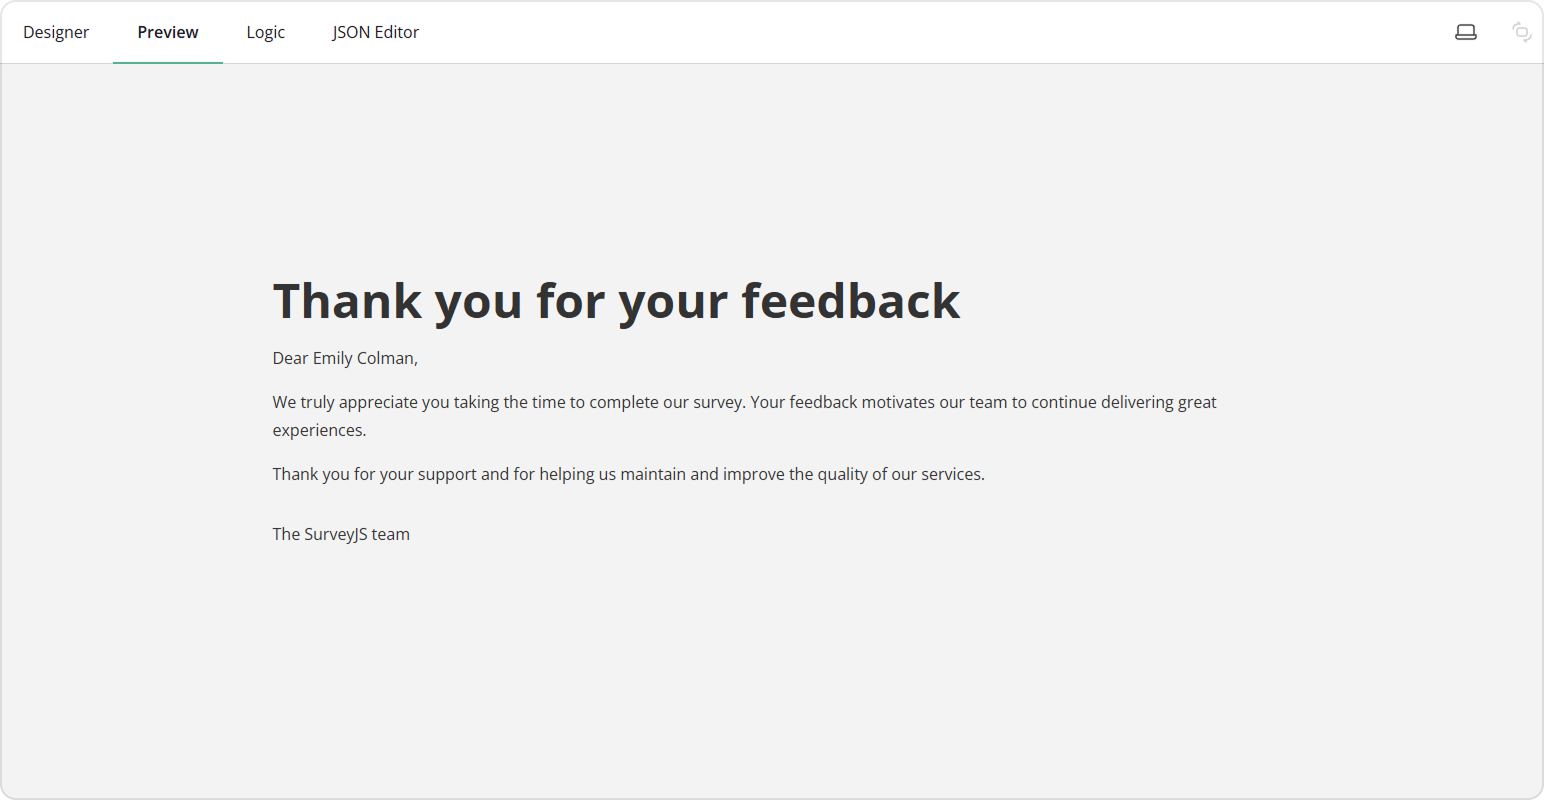Image resolution: width=1544 pixels, height=800 pixels.
Task: Click the Designer tab label
Action: (x=56, y=31)
